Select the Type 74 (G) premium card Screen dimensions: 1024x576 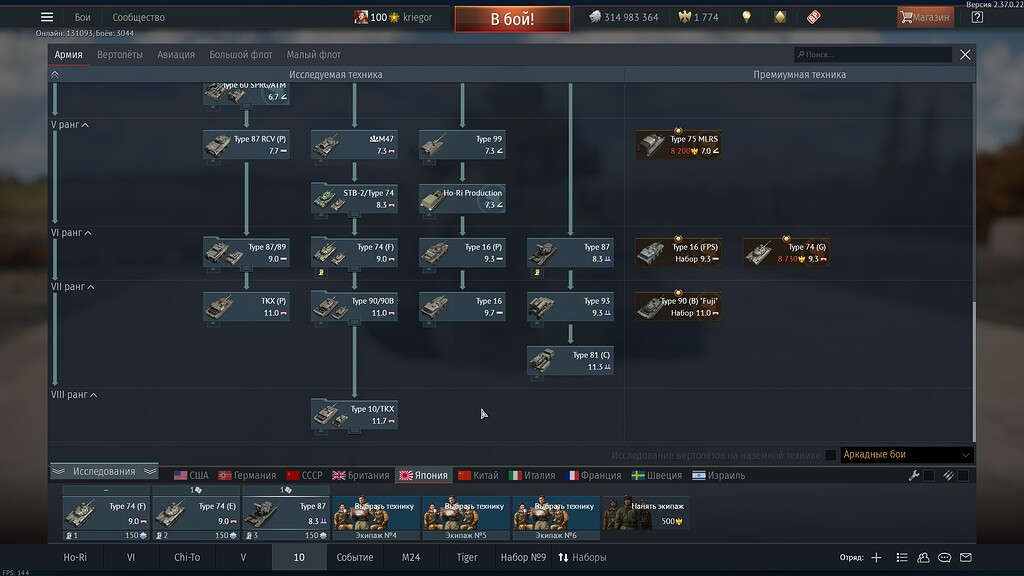point(786,253)
